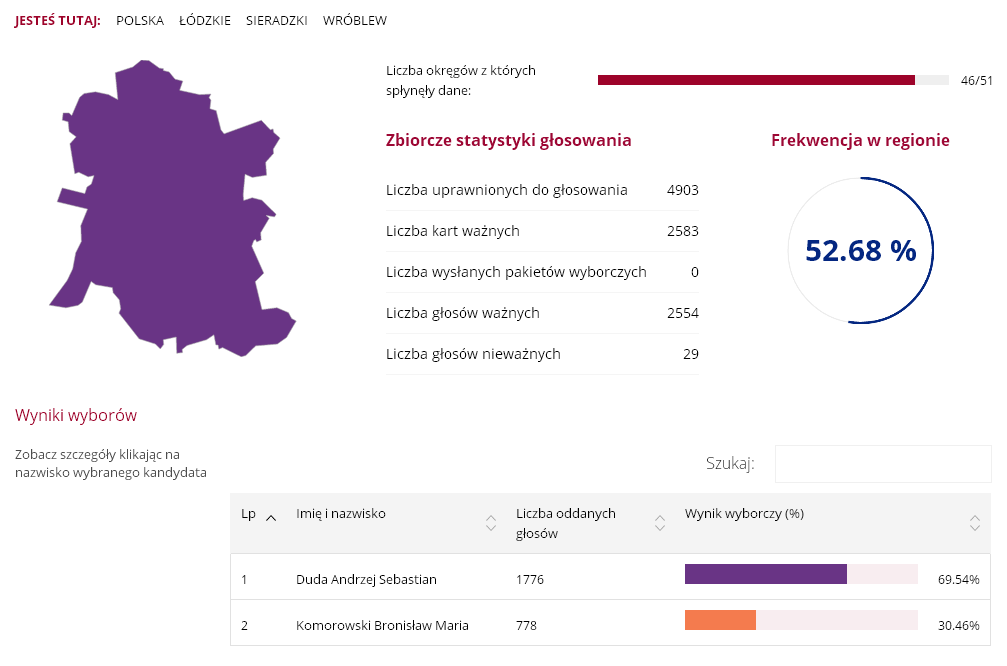Viewport: 1007px width, 666px height.
Task: Click Komorowski's orange result bar
Action: (x=720, y=620)
